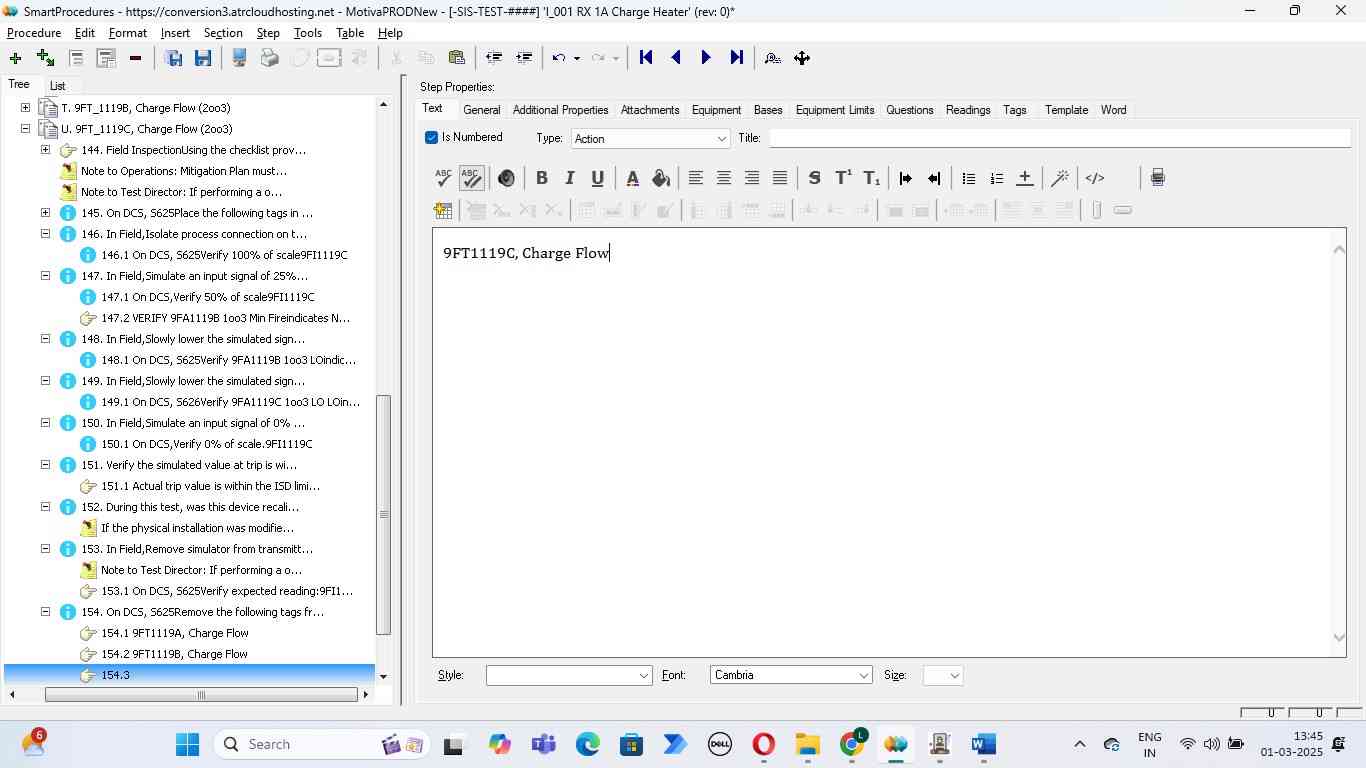Apply bold formatting with the B icon
The height and width of the screenshot is (768, 1366).
coord(542,178)
